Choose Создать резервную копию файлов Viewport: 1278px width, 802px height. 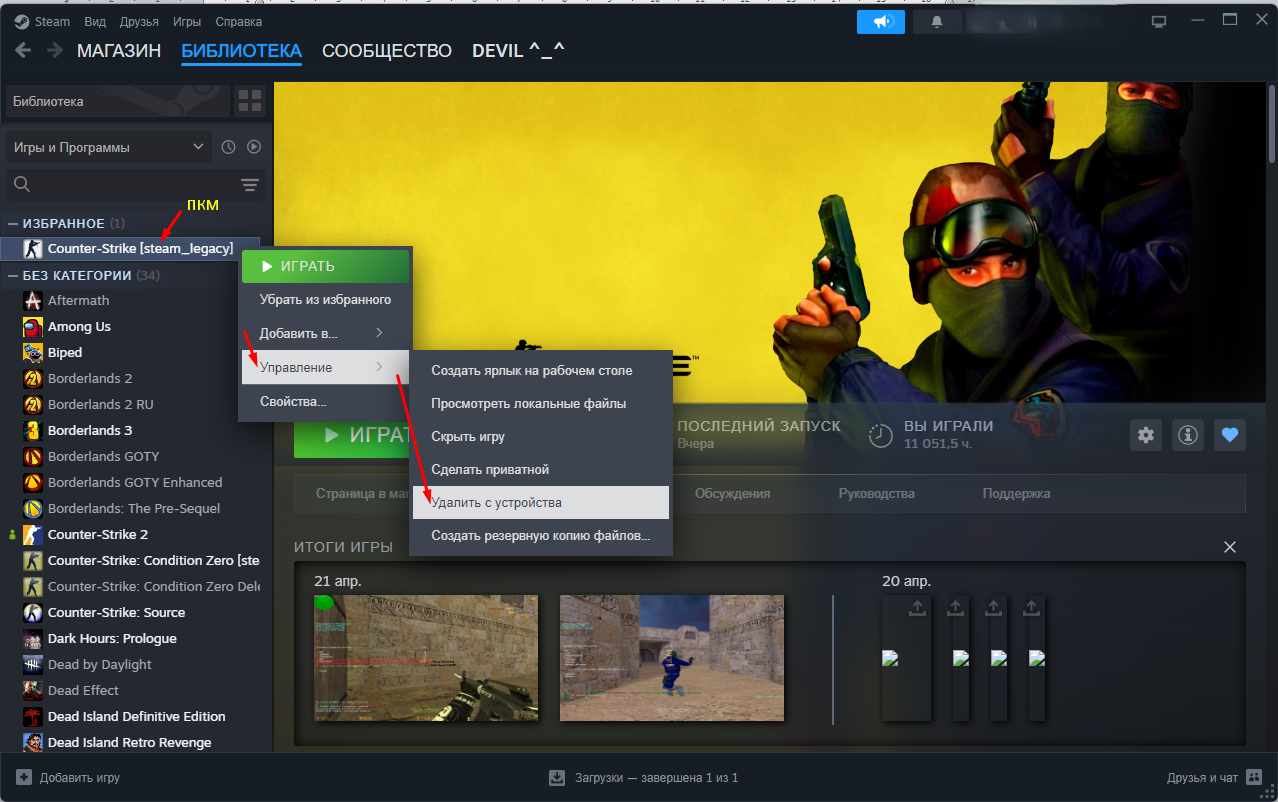tap(541, 535)
